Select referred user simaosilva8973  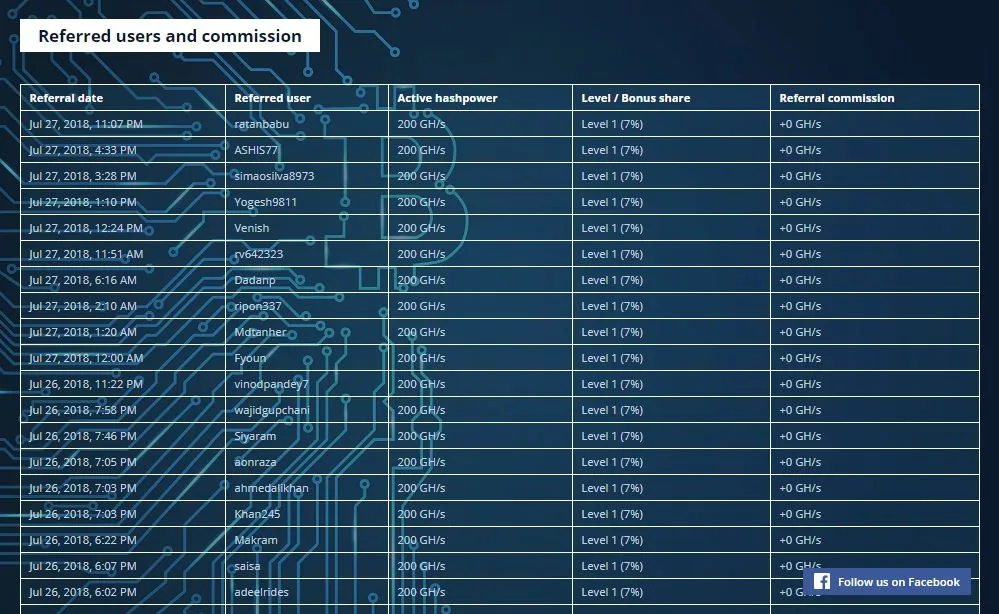[x=274, y=176]
